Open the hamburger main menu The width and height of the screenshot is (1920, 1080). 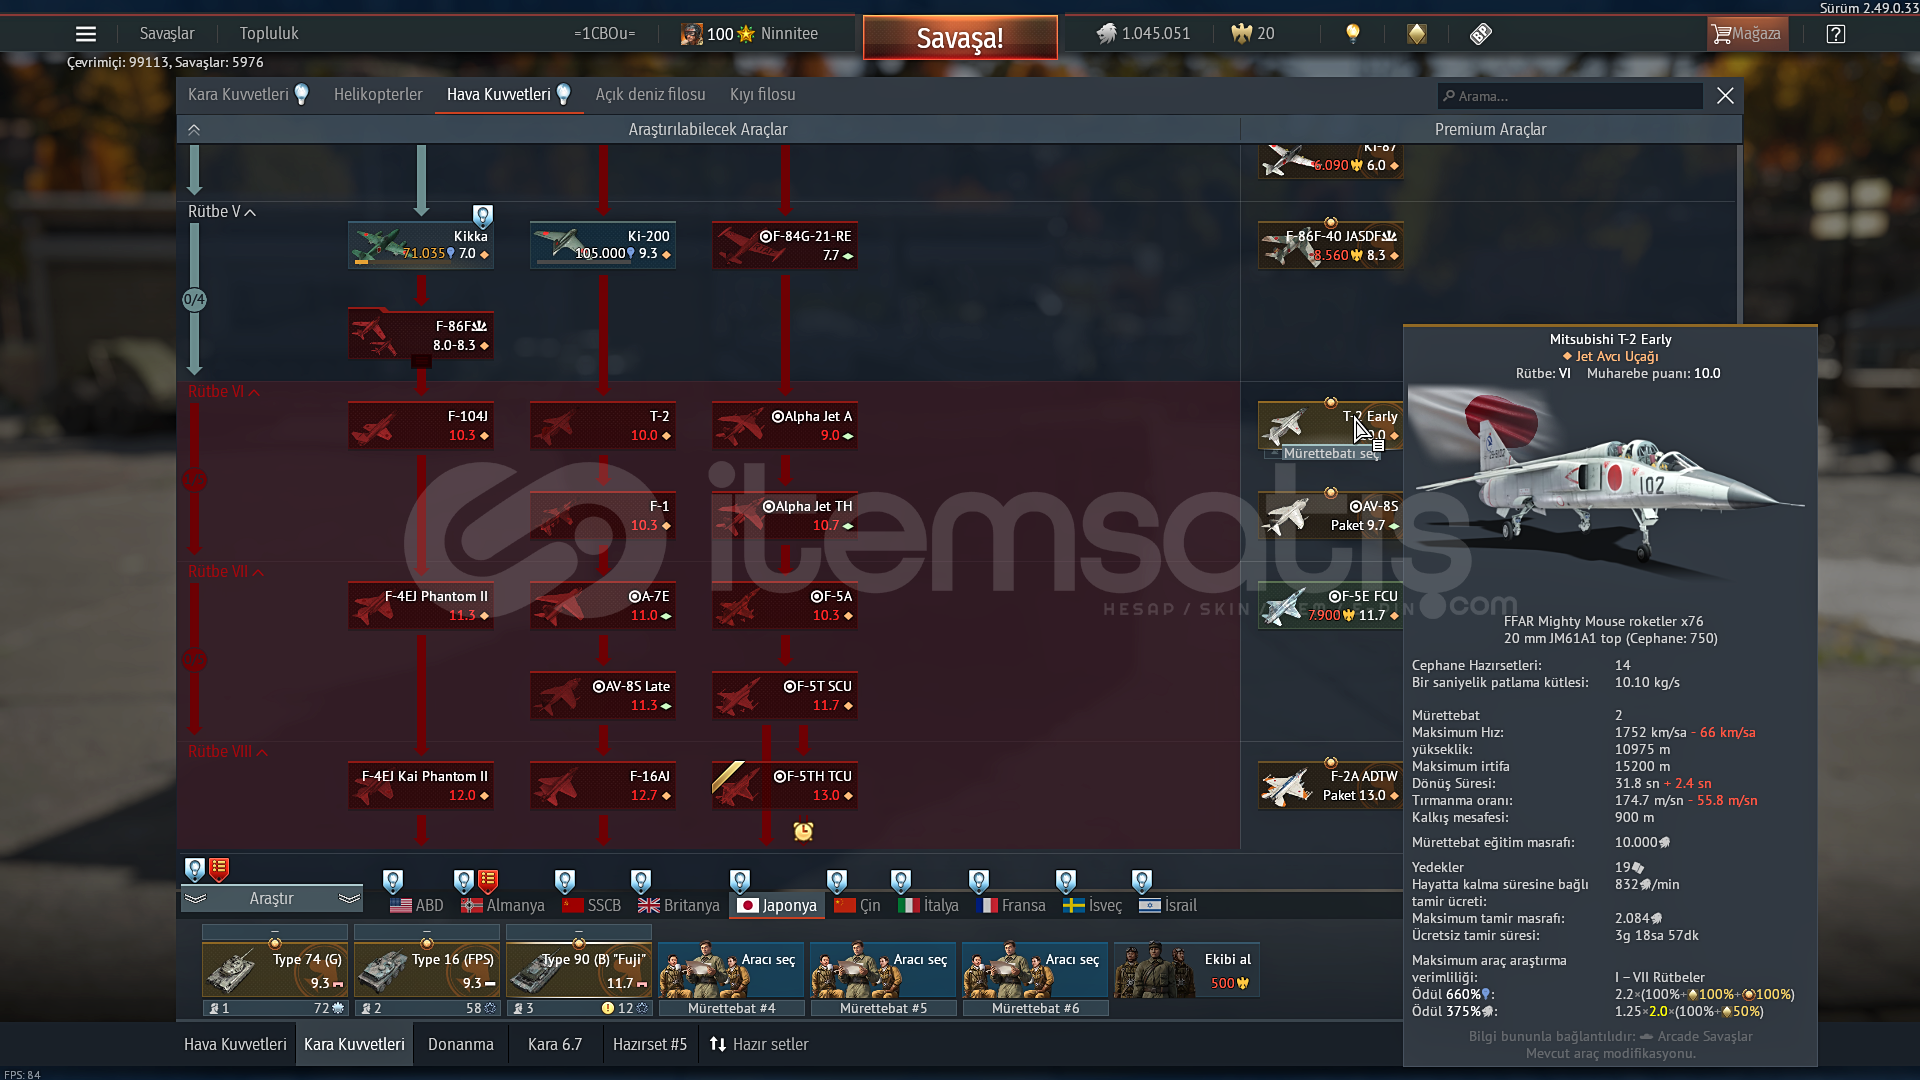click(86, 34)
